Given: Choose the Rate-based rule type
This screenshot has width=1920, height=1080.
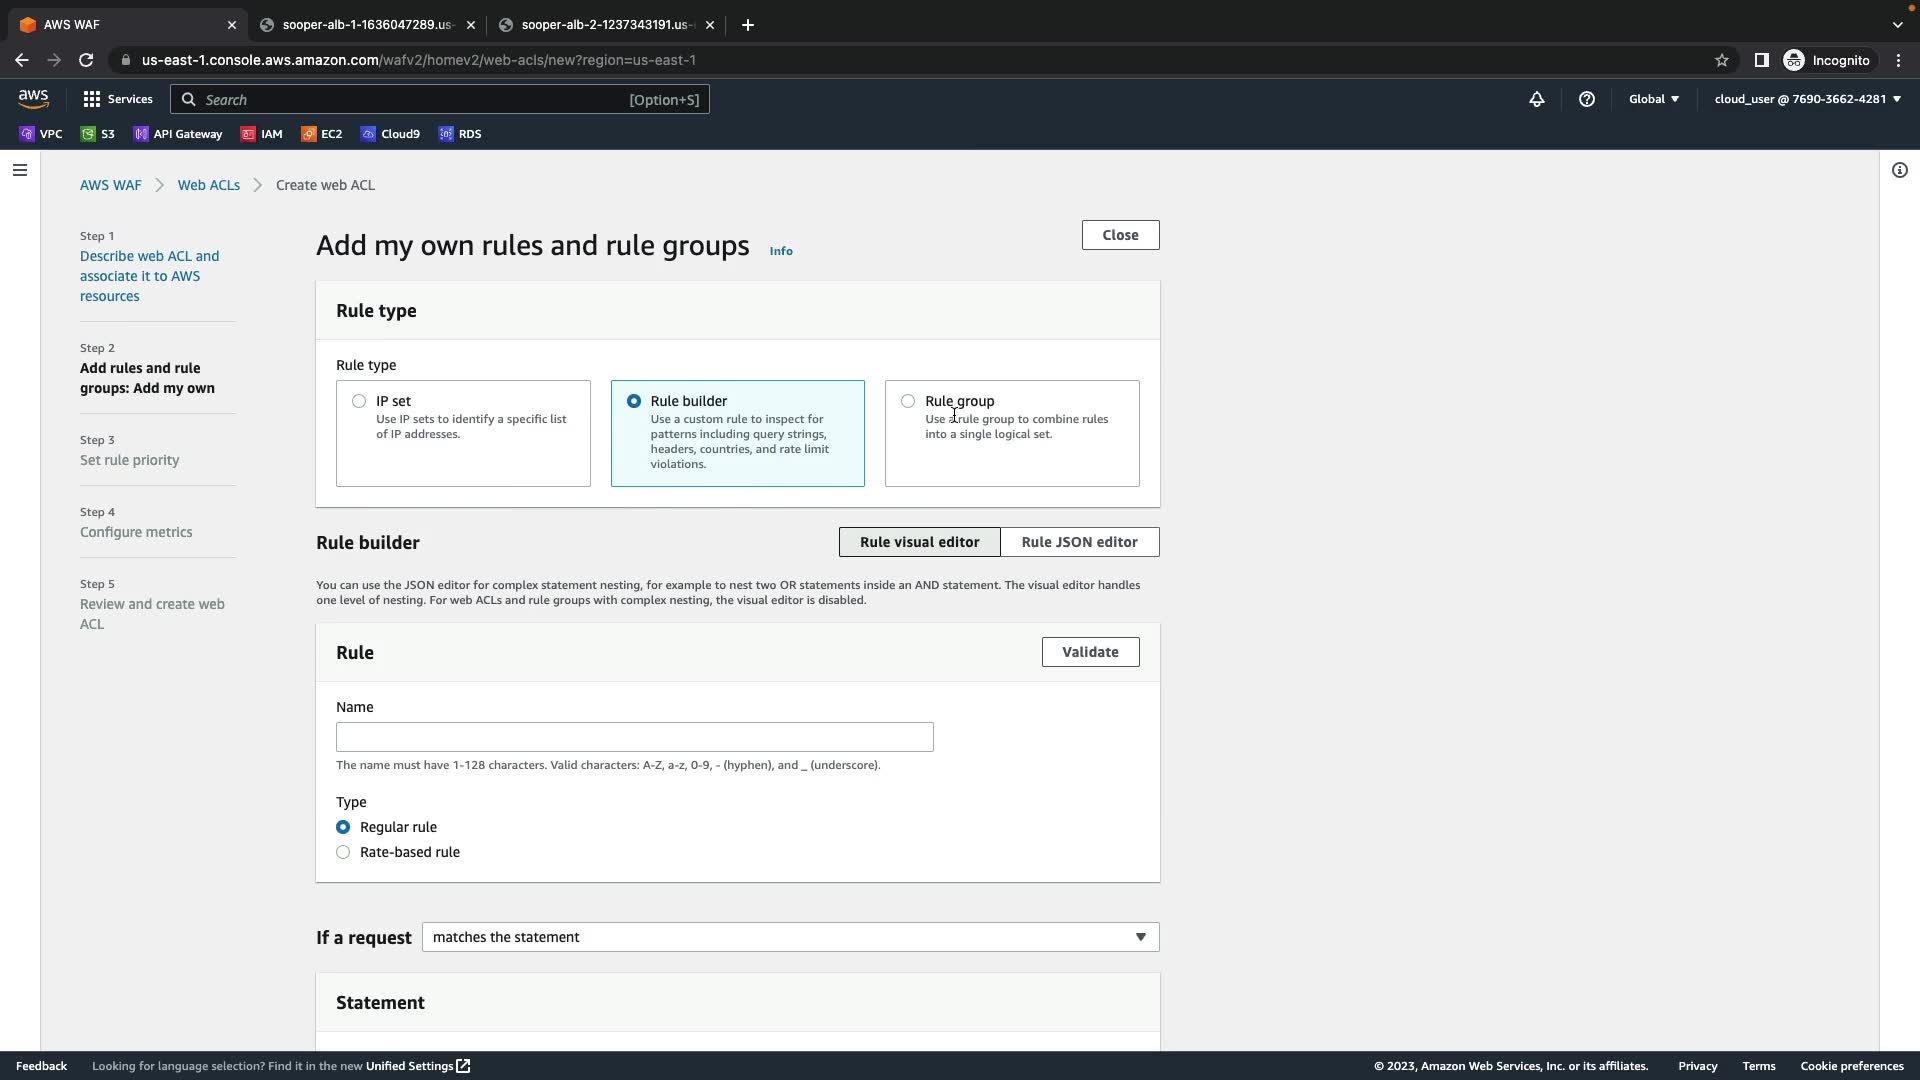Looking at the screenshot, I should tap(343, 852).
